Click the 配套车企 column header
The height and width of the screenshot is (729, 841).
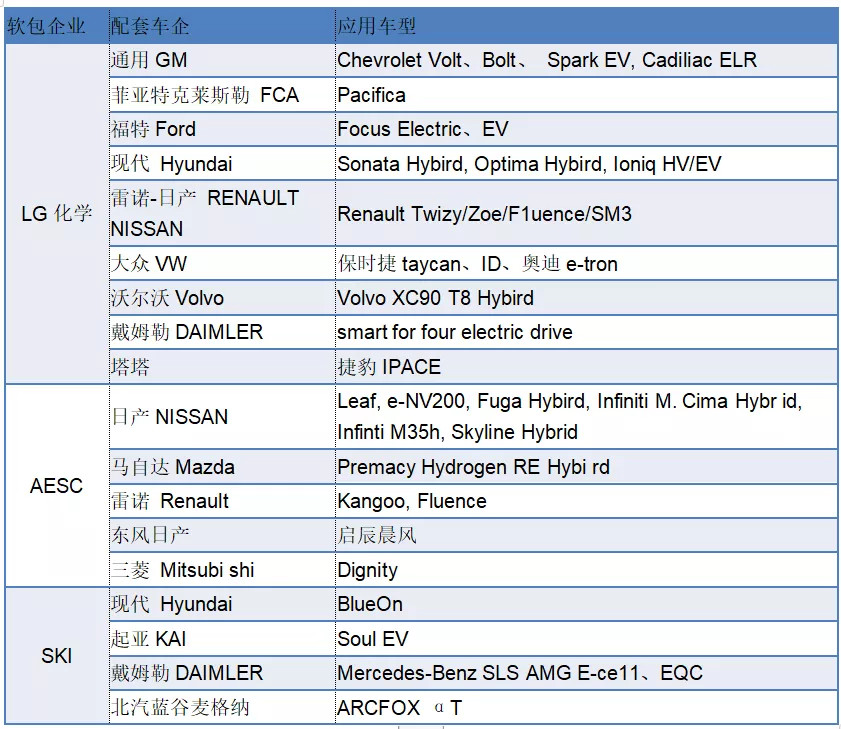pyautogui.click(x=222, y=26)
